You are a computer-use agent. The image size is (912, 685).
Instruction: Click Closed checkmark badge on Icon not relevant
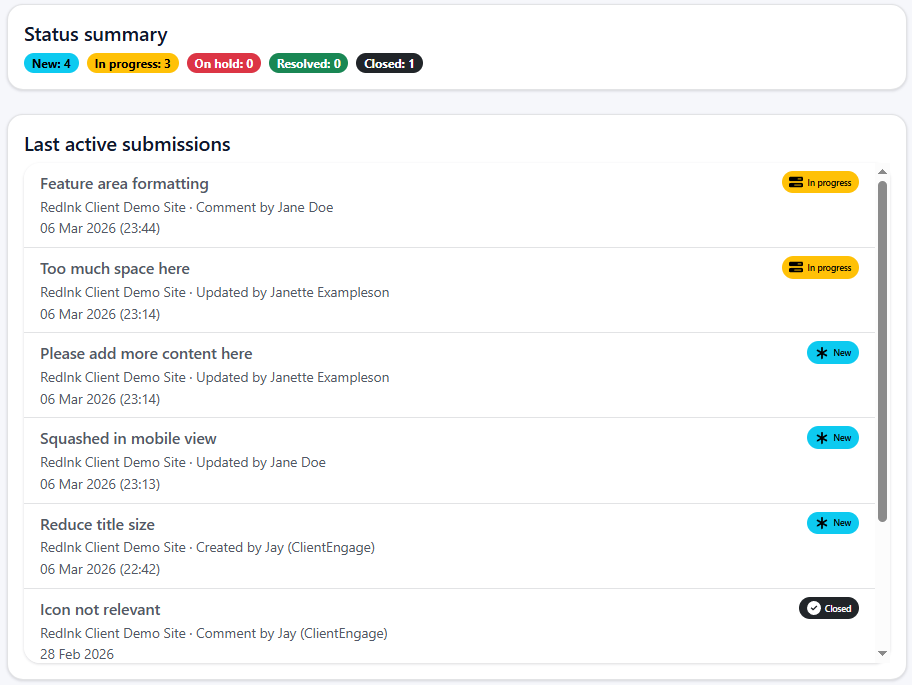coord(828,608)
